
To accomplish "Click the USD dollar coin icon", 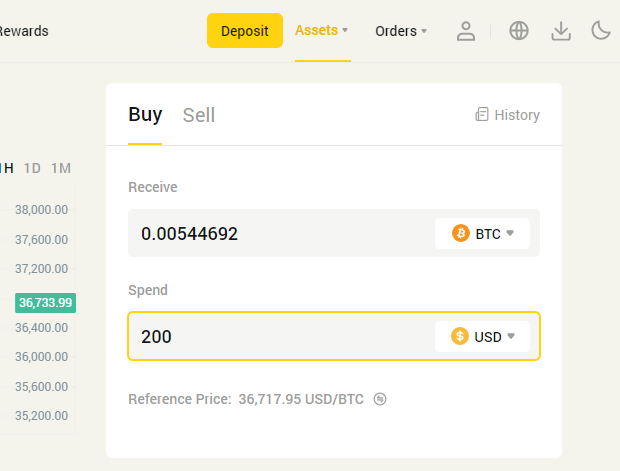I will coord(460,336).
